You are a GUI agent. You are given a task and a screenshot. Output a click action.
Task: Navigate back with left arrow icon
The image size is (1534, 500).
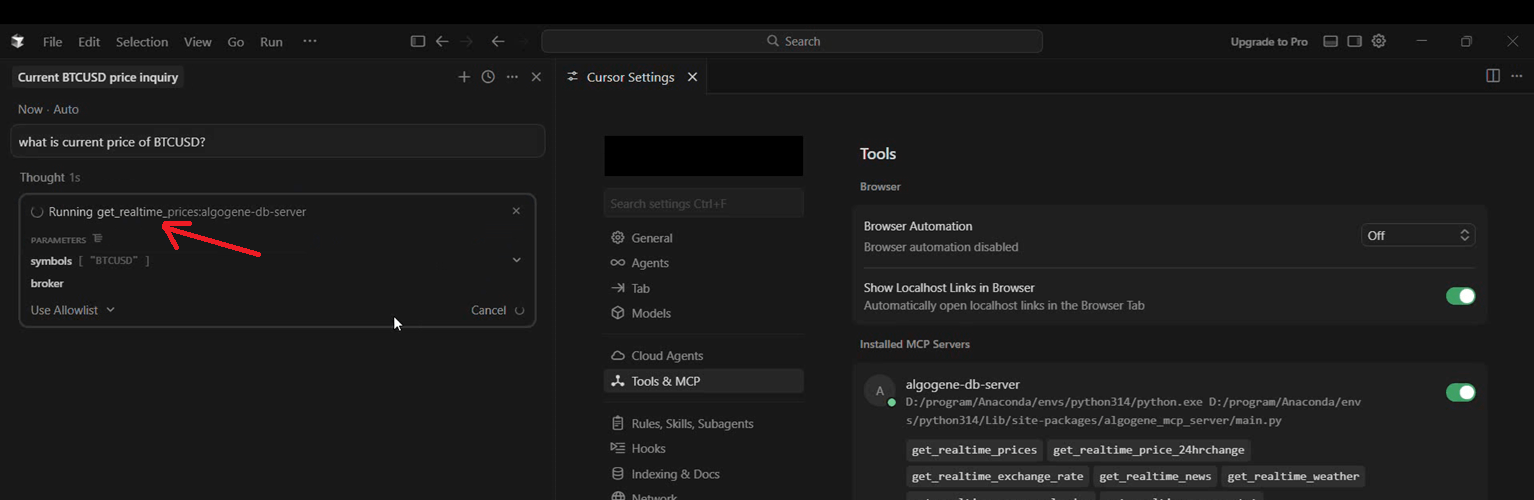(442, 41)
